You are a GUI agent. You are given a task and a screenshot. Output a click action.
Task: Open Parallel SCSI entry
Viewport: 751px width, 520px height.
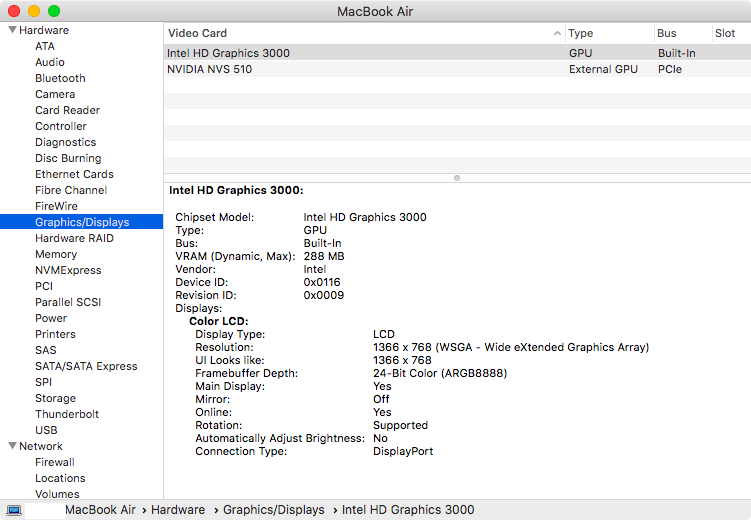(x=68, y=302)
